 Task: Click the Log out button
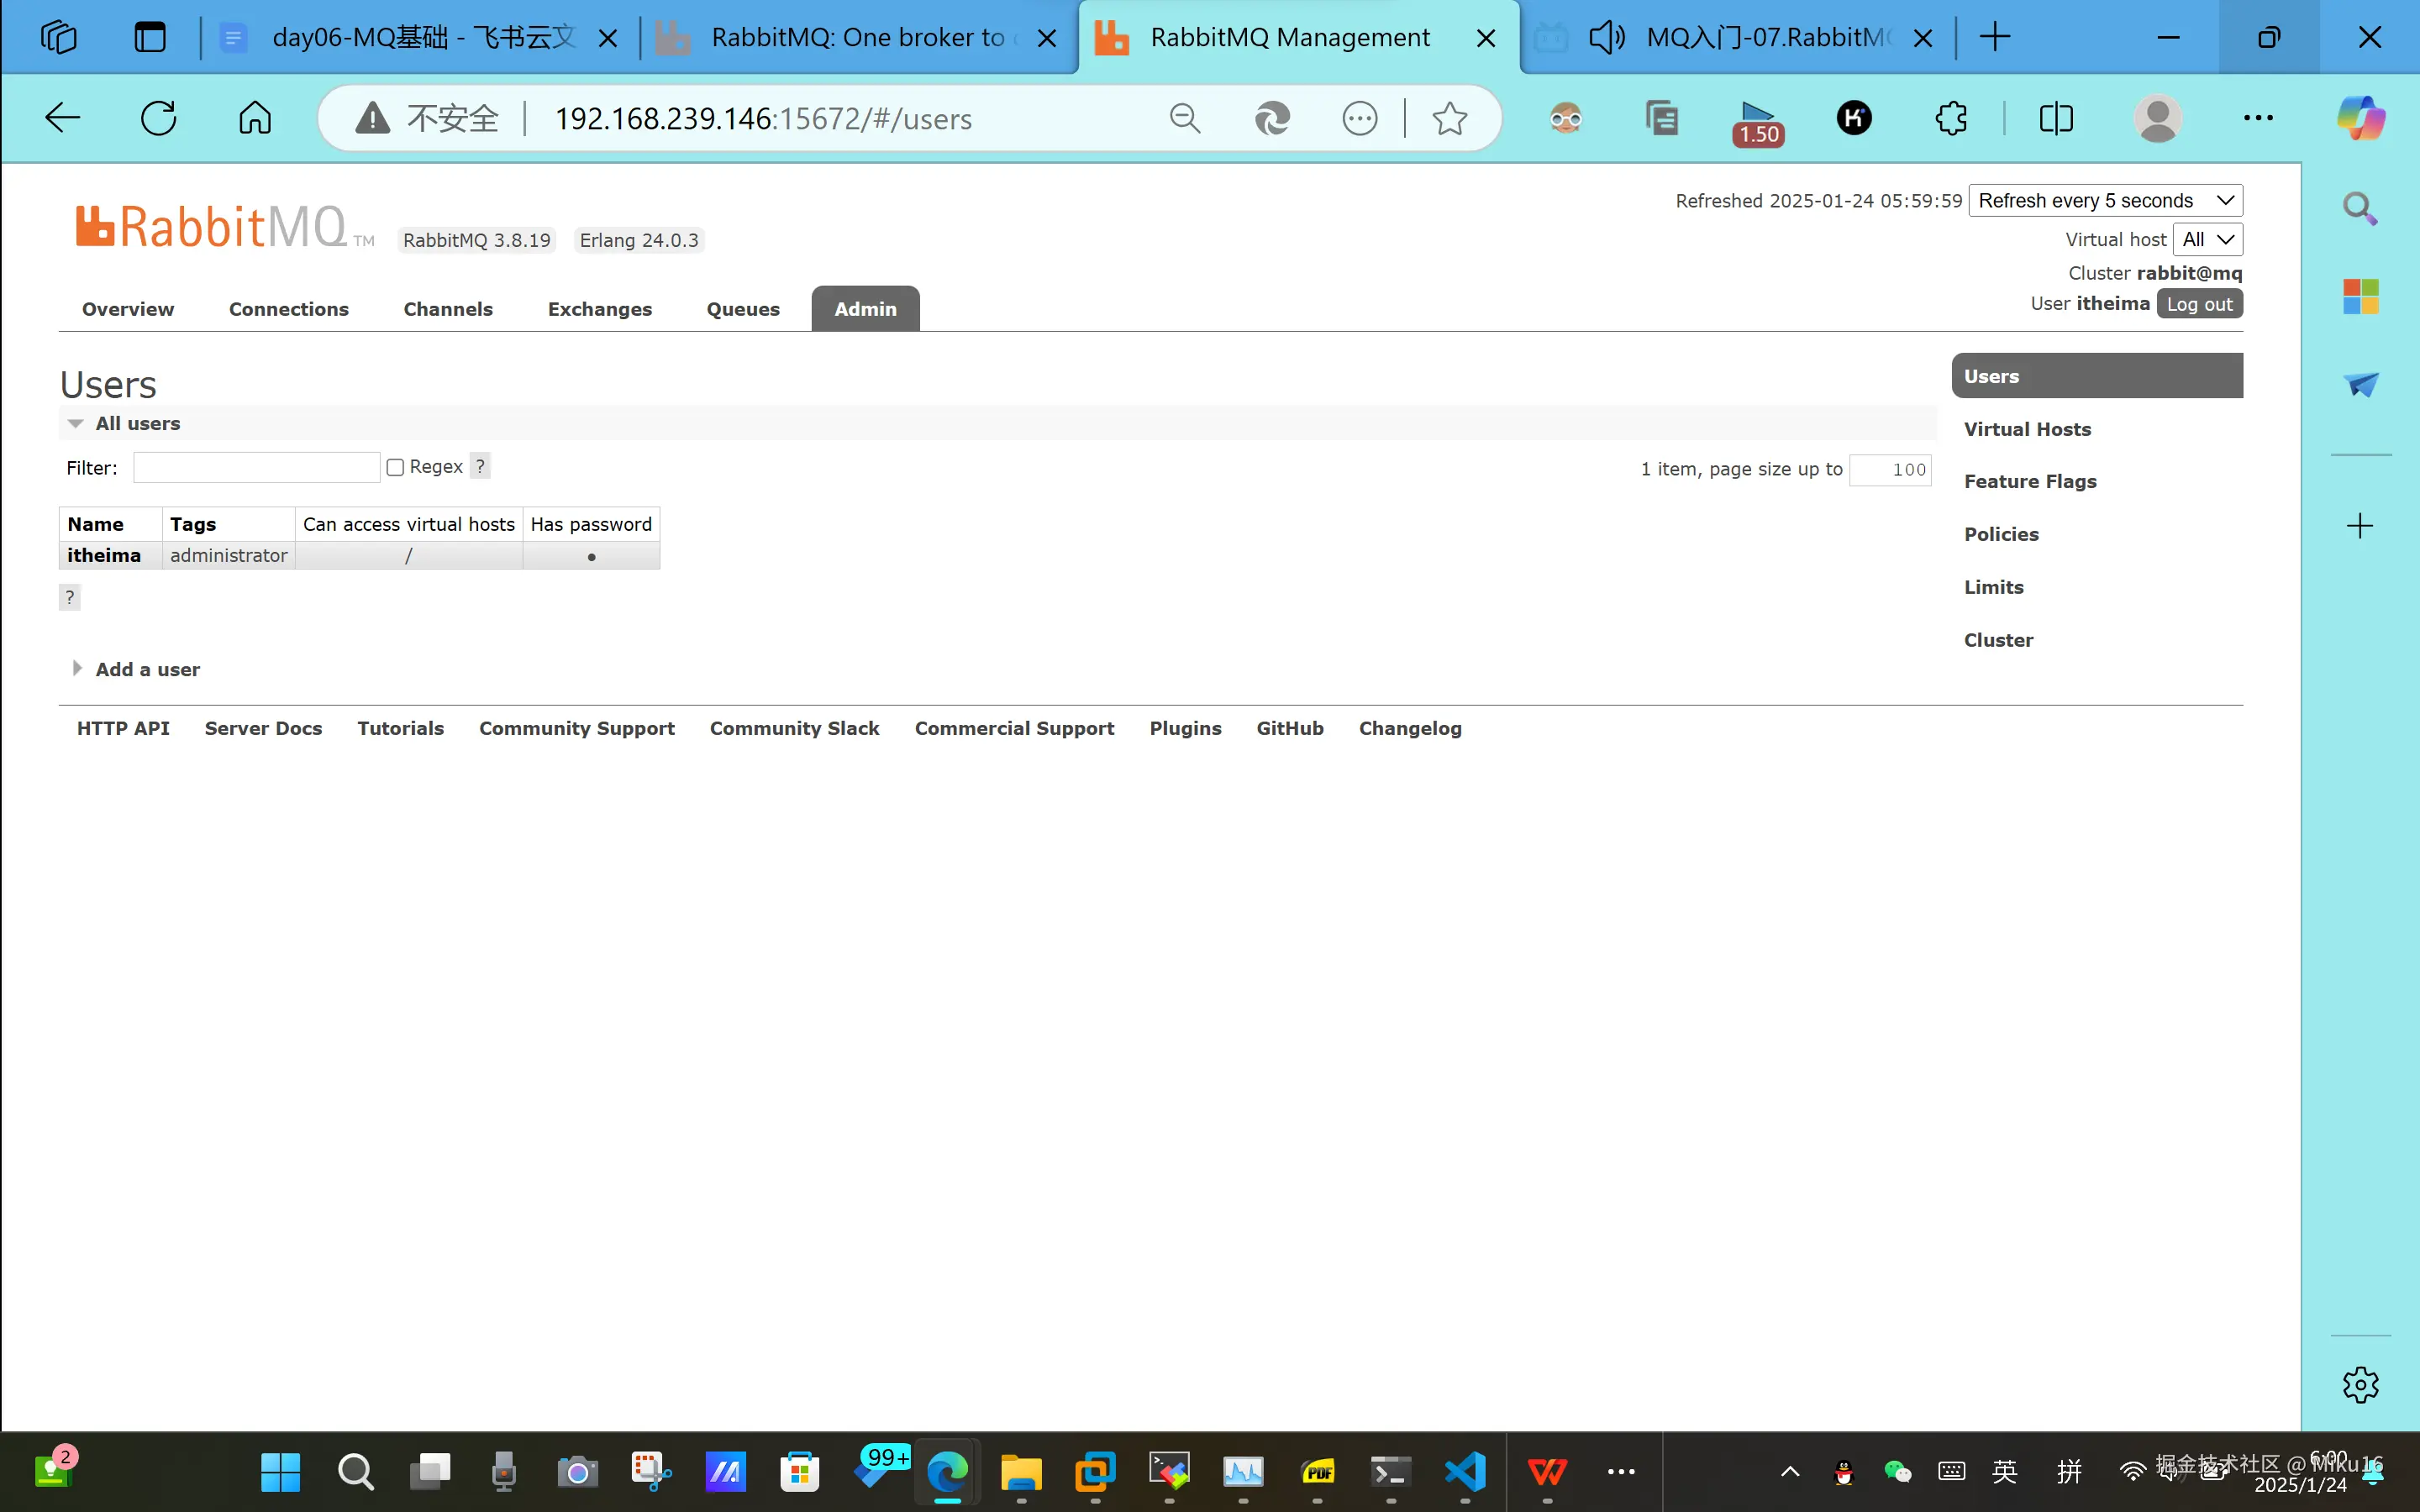(x=2198, y=304)
